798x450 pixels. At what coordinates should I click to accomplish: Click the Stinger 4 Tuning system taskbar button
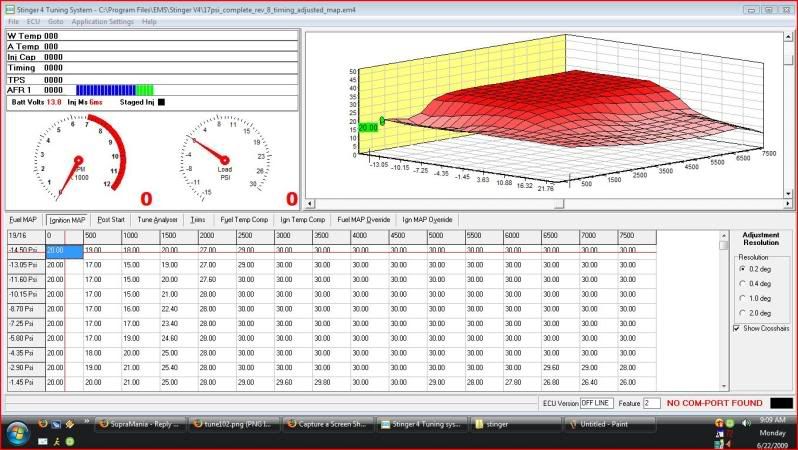(x=421, y=424)
